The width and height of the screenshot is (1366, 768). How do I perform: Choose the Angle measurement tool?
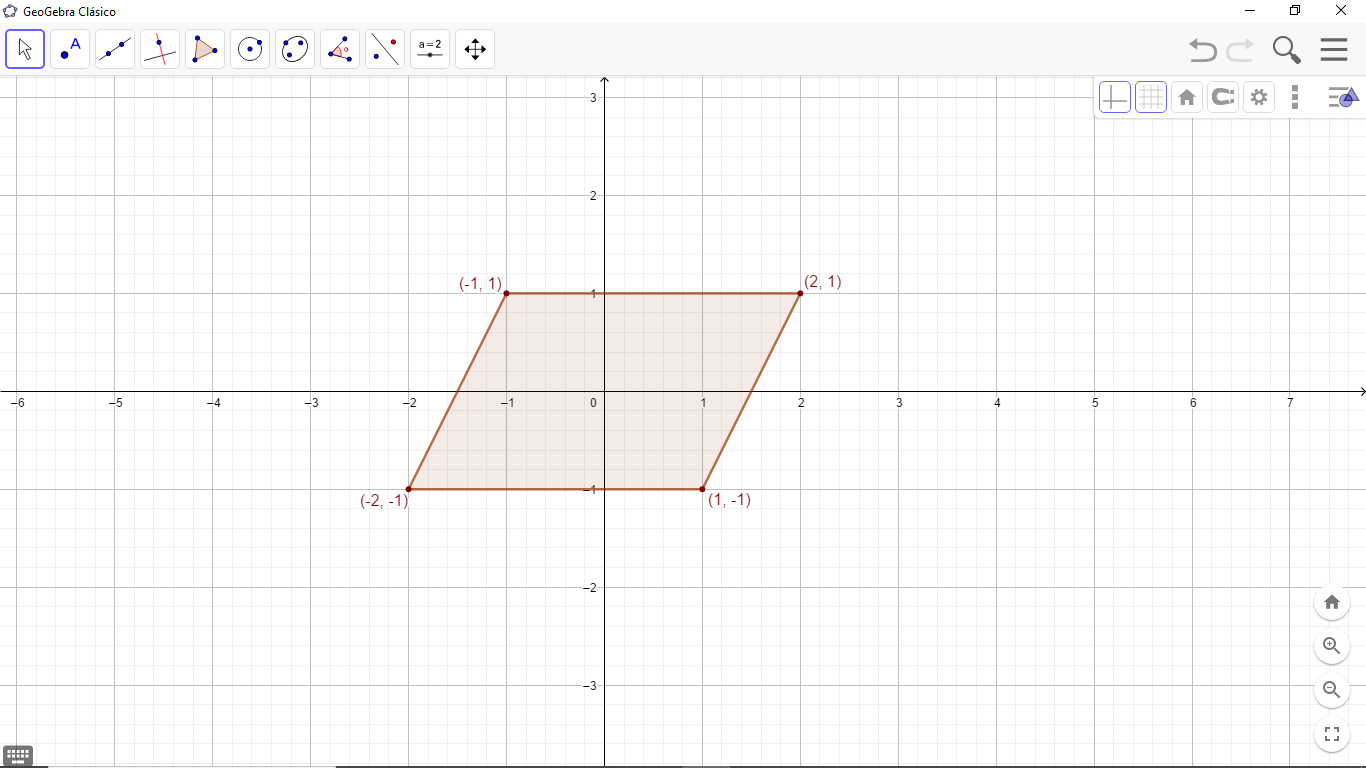(340, 49)
